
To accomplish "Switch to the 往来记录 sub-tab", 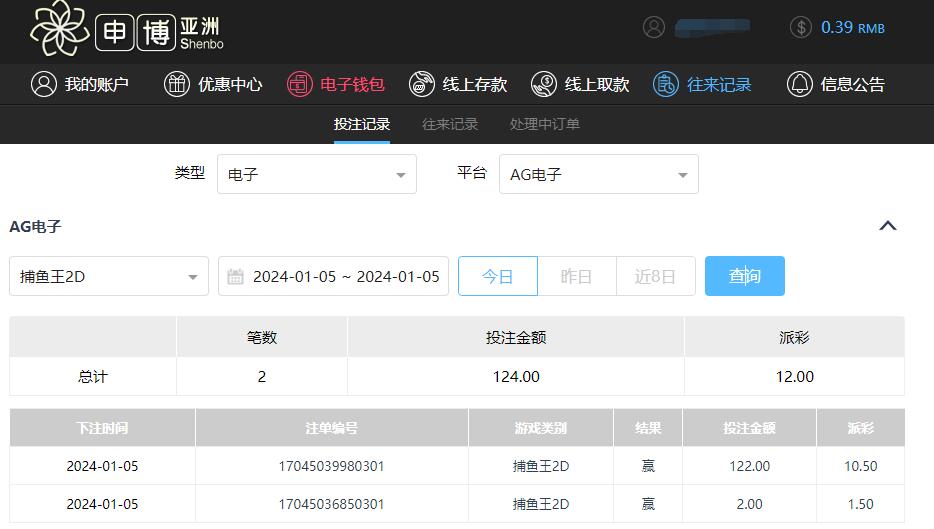I will coord(450,124).
